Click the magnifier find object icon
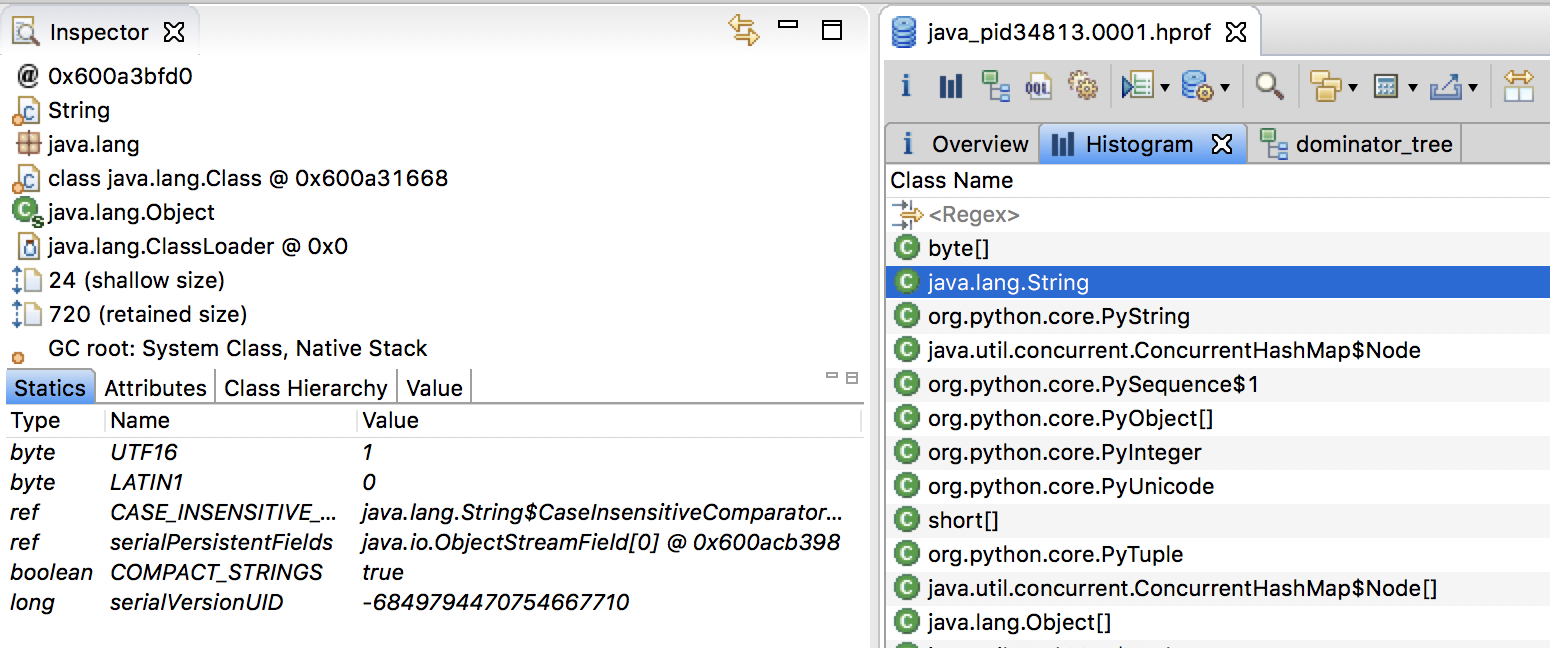Image resolution: width=1550 pixels, height=648 pixels. click(x=1270, y=86)
